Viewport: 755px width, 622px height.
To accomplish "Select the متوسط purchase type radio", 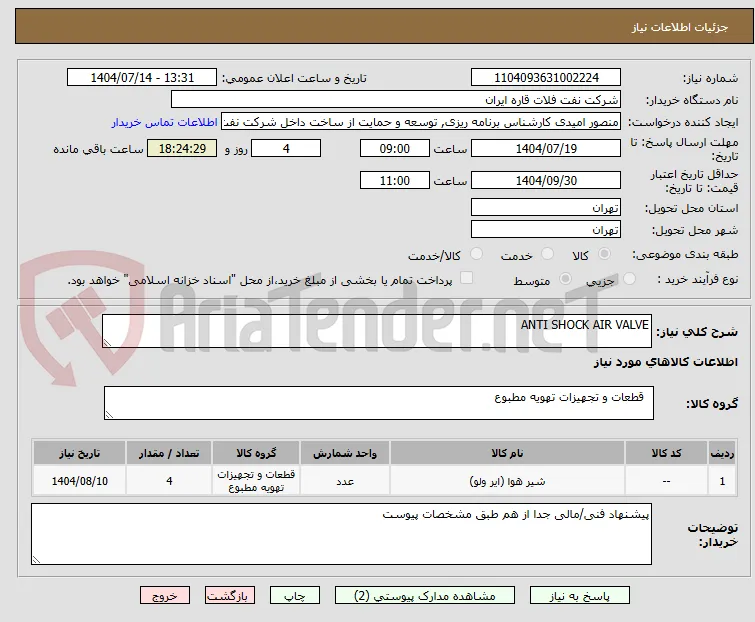I will tap(565, 279).
